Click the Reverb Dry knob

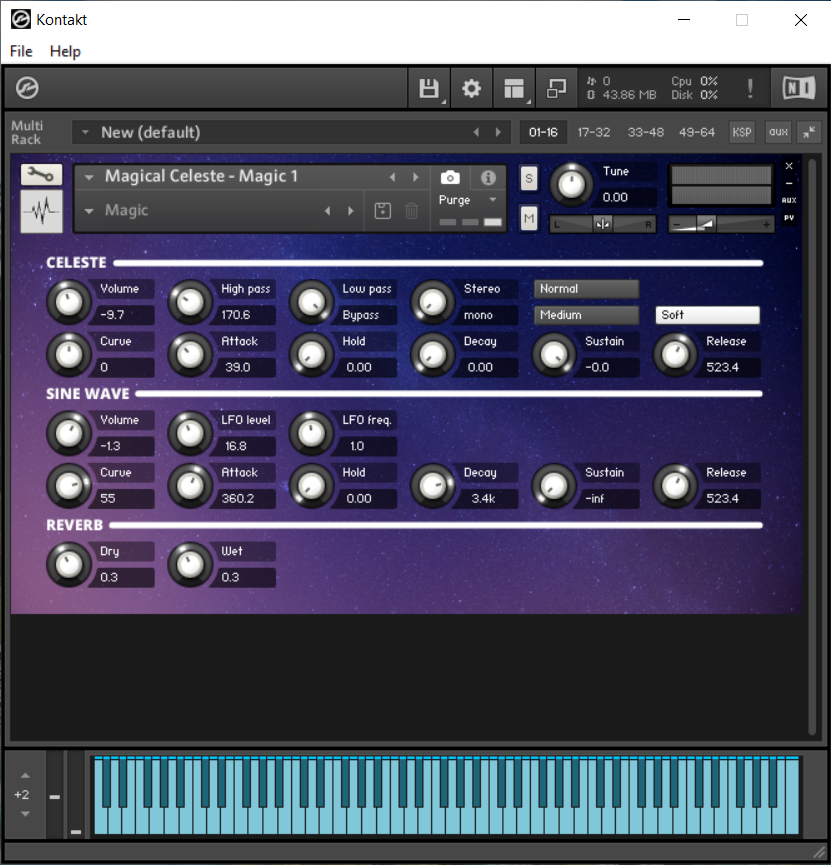coord(69,564)
